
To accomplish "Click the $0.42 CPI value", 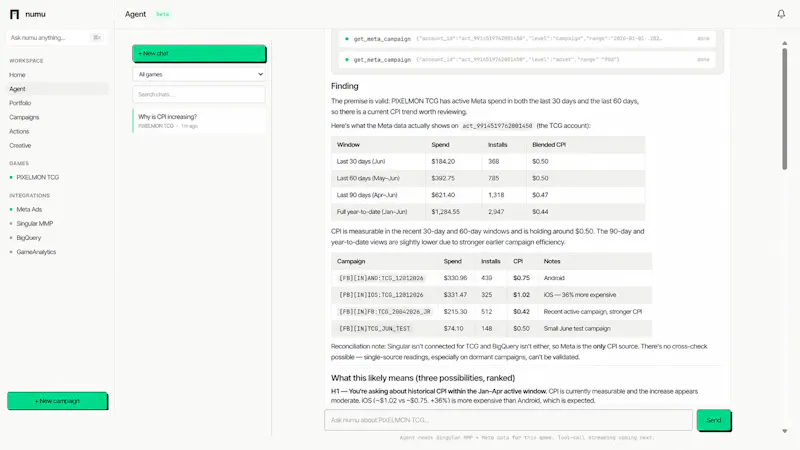I will coord(521,312).
